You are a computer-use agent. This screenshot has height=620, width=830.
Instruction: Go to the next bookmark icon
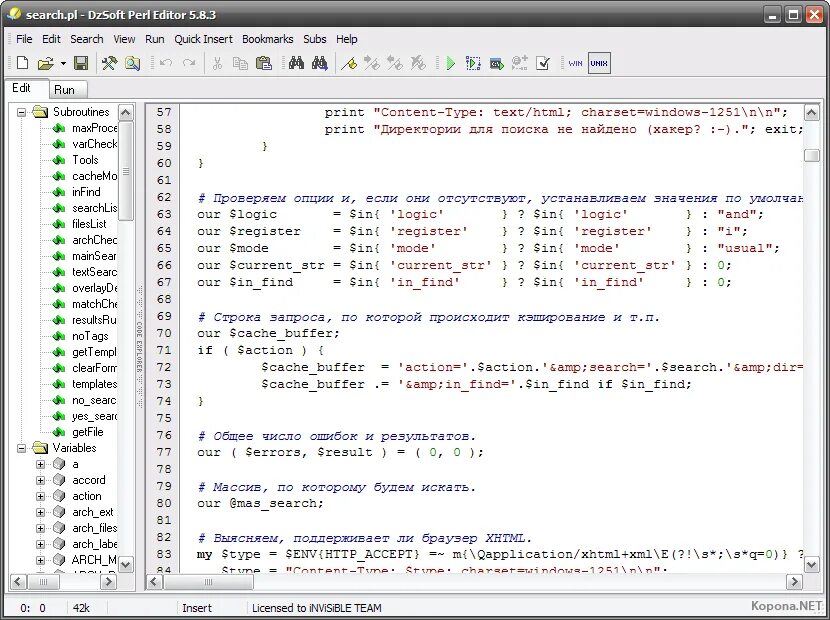pyautogui.click(x=372, y=64)
